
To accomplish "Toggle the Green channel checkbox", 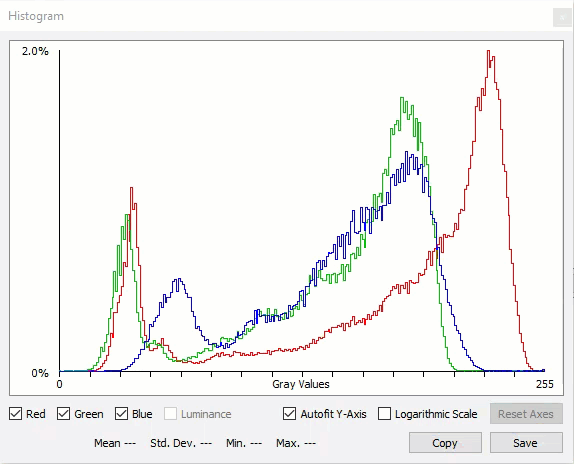I will [x=63, y=414].
